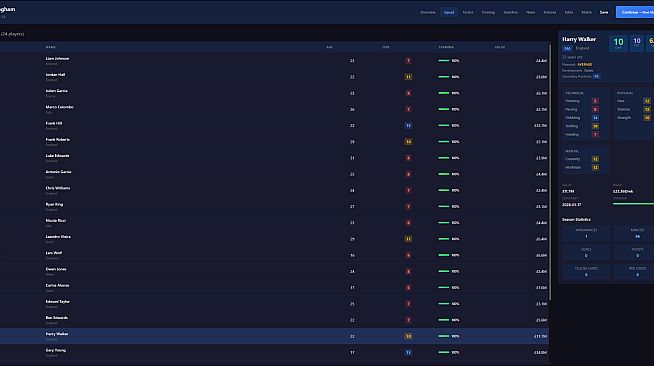Select player Antonio Garcia
654x366 pixels.
tap(58, 172)
